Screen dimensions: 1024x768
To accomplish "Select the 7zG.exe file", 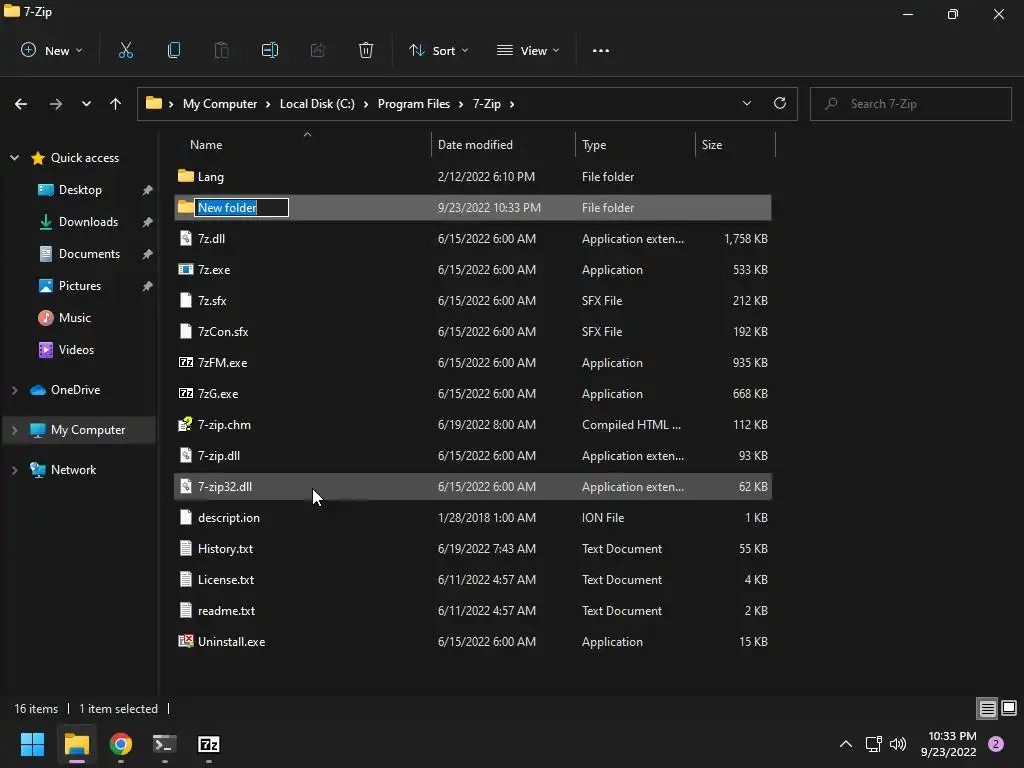I will [x=473, y=394].
